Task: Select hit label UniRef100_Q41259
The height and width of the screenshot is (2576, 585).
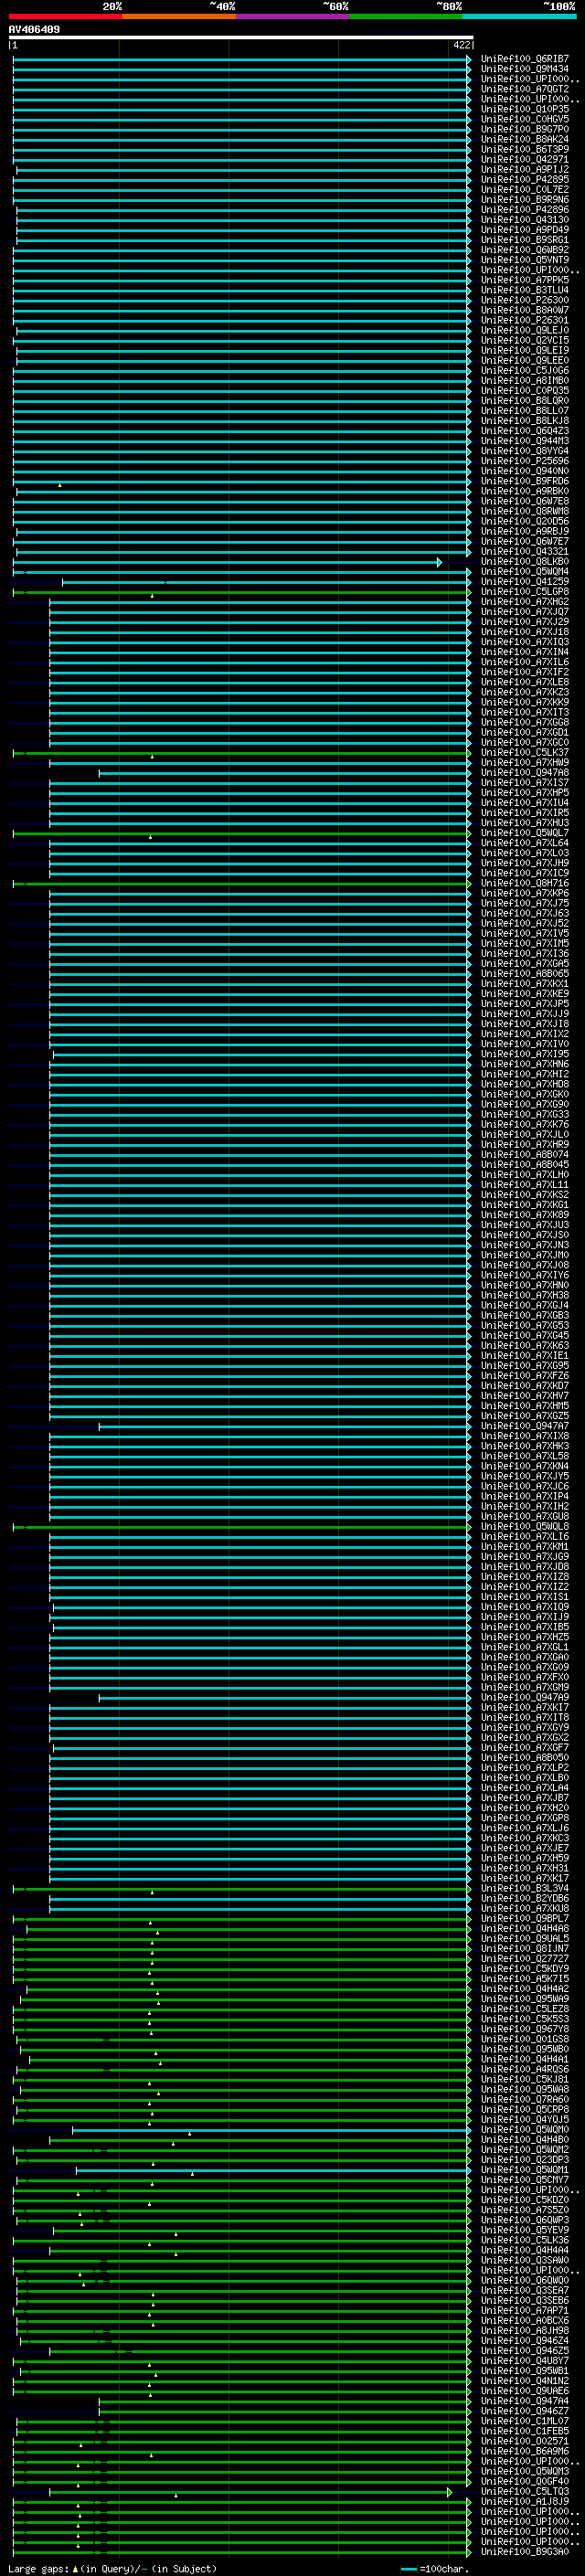Action: click(x=525, y=581)
